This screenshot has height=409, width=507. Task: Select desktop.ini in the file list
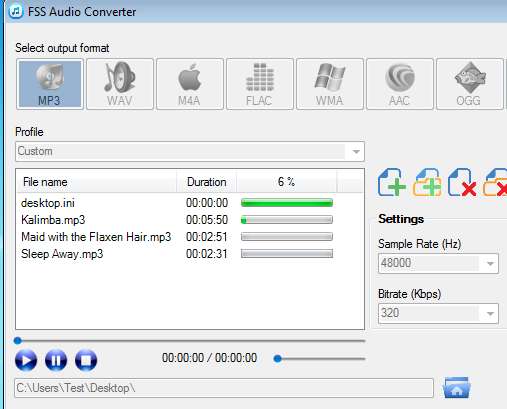pos(48,203)
